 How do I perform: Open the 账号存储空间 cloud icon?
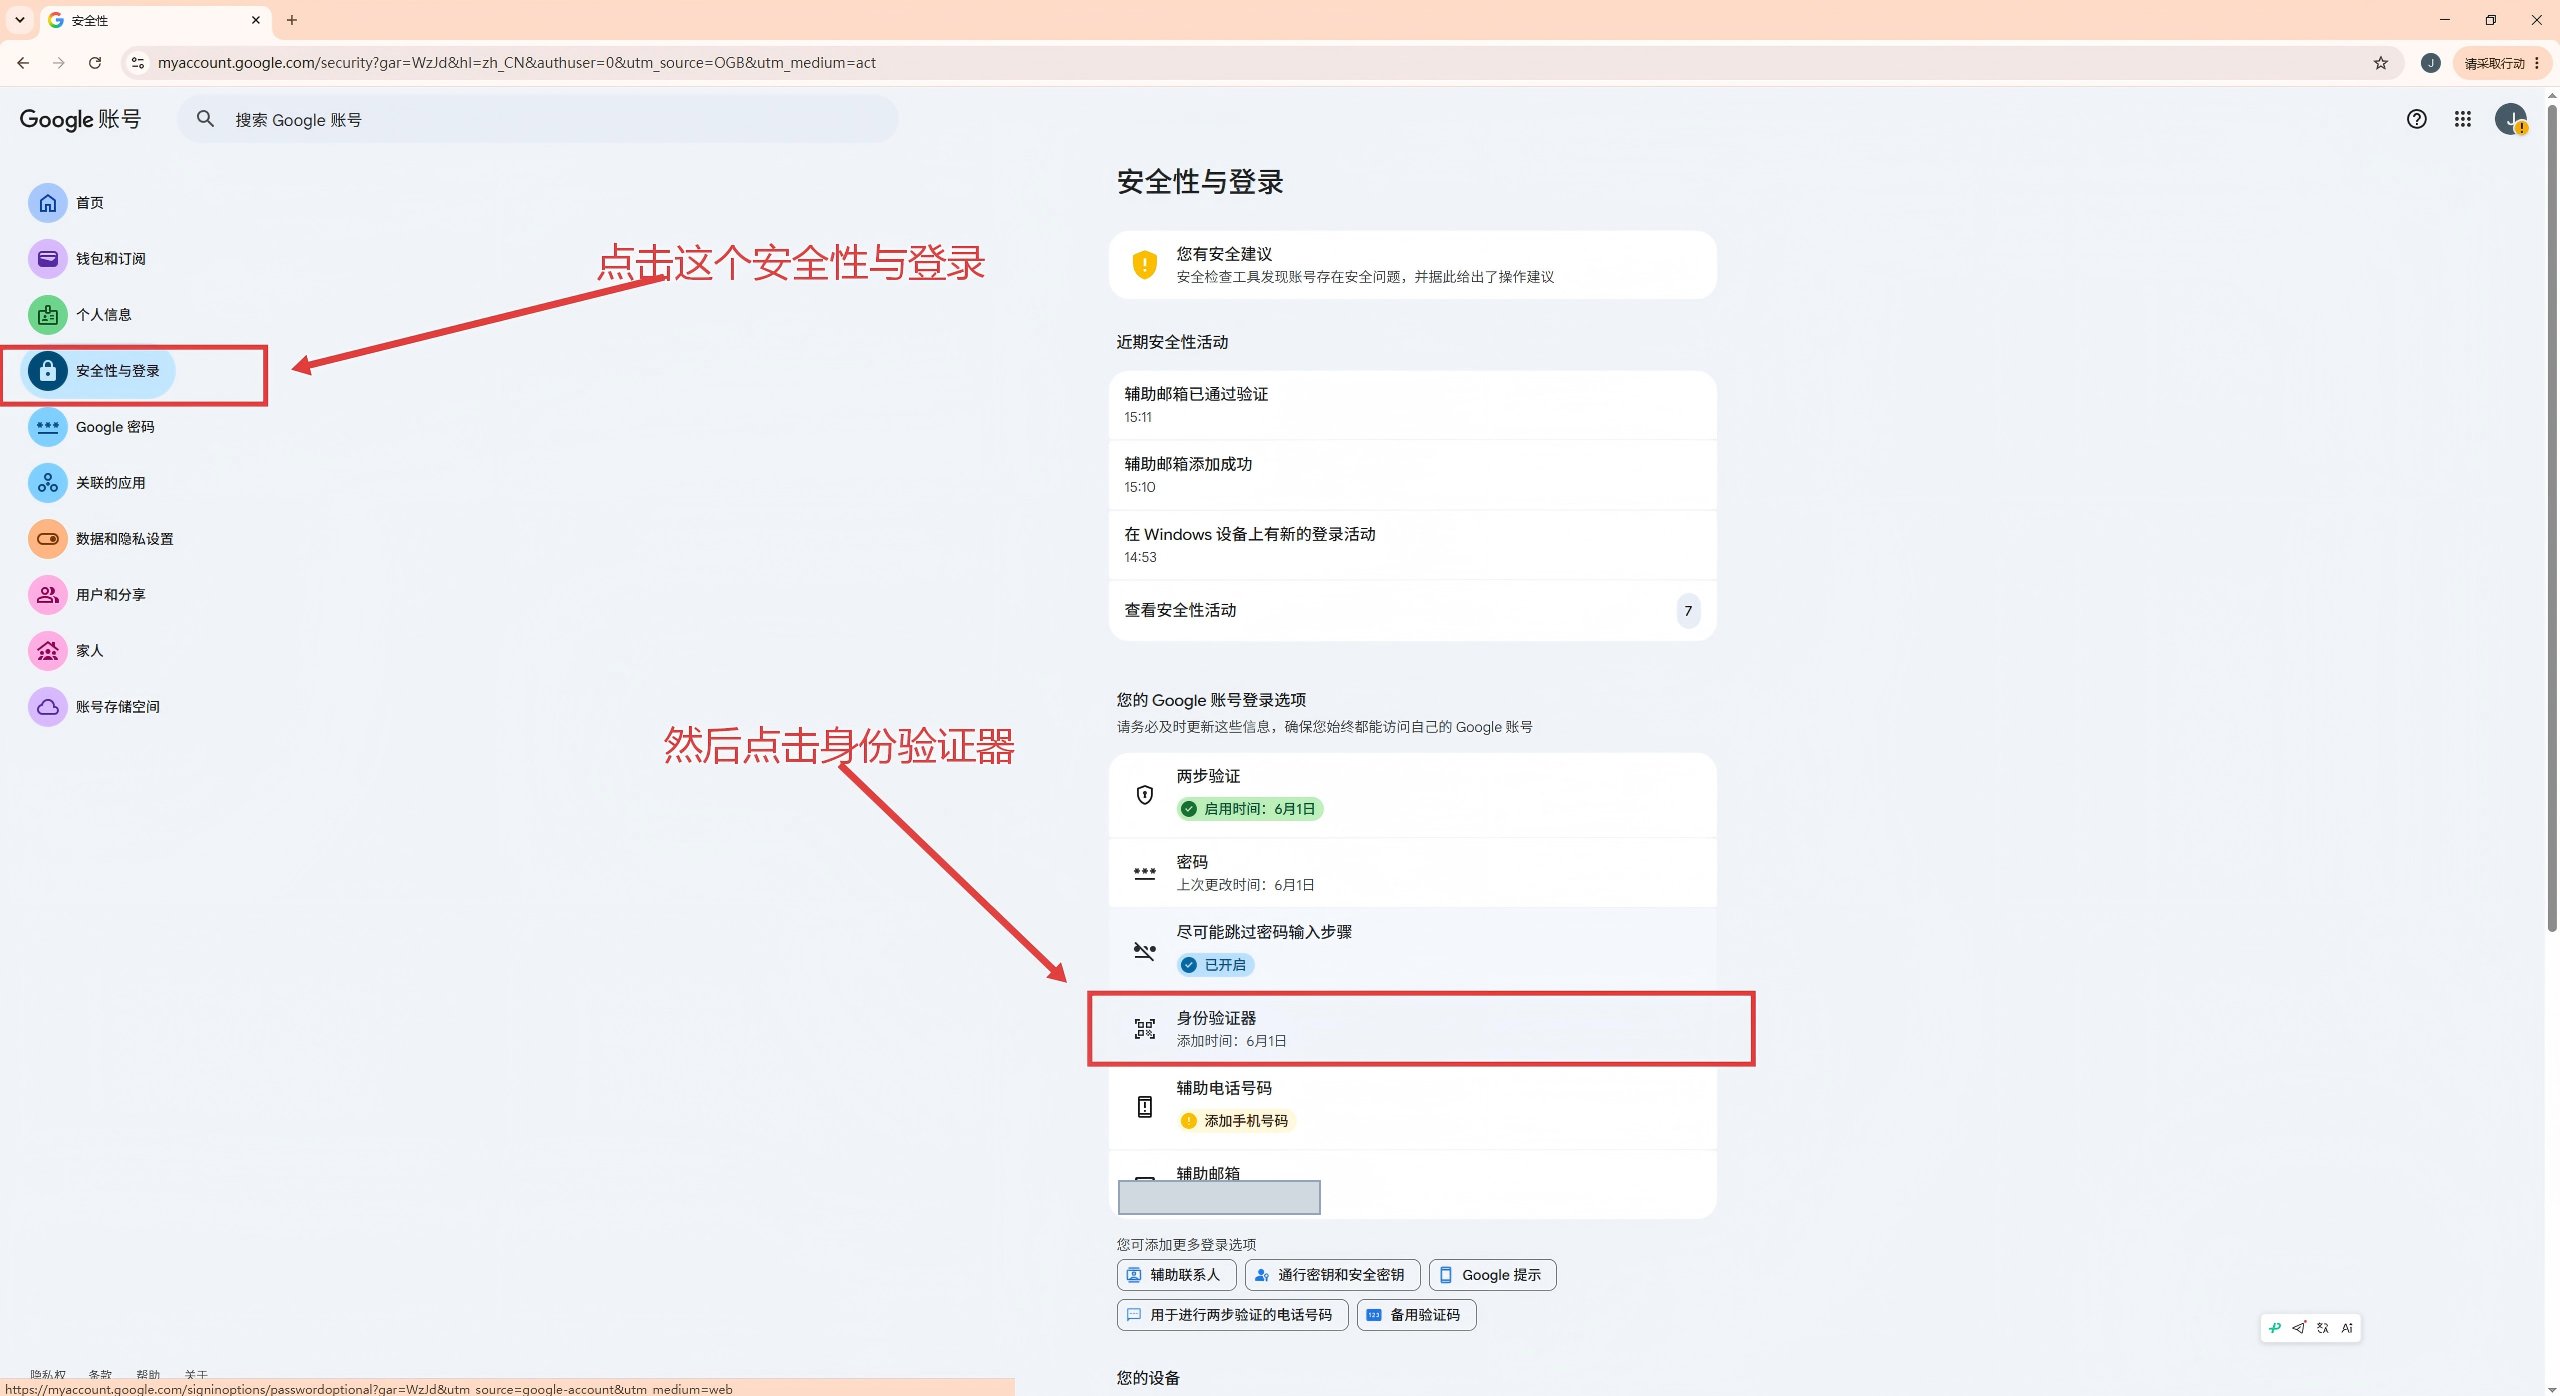tap(47, 707)
